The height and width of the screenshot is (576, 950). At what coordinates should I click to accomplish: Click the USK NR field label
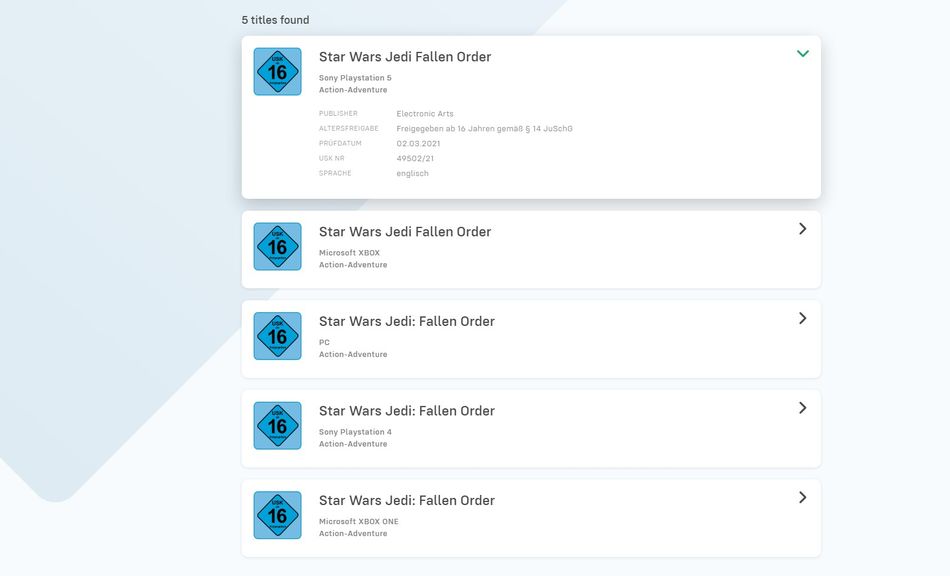(331, 158)
